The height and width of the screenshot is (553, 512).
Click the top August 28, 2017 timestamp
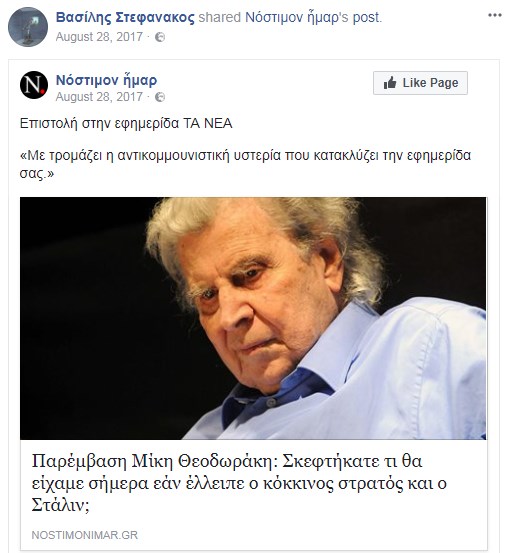99,37
